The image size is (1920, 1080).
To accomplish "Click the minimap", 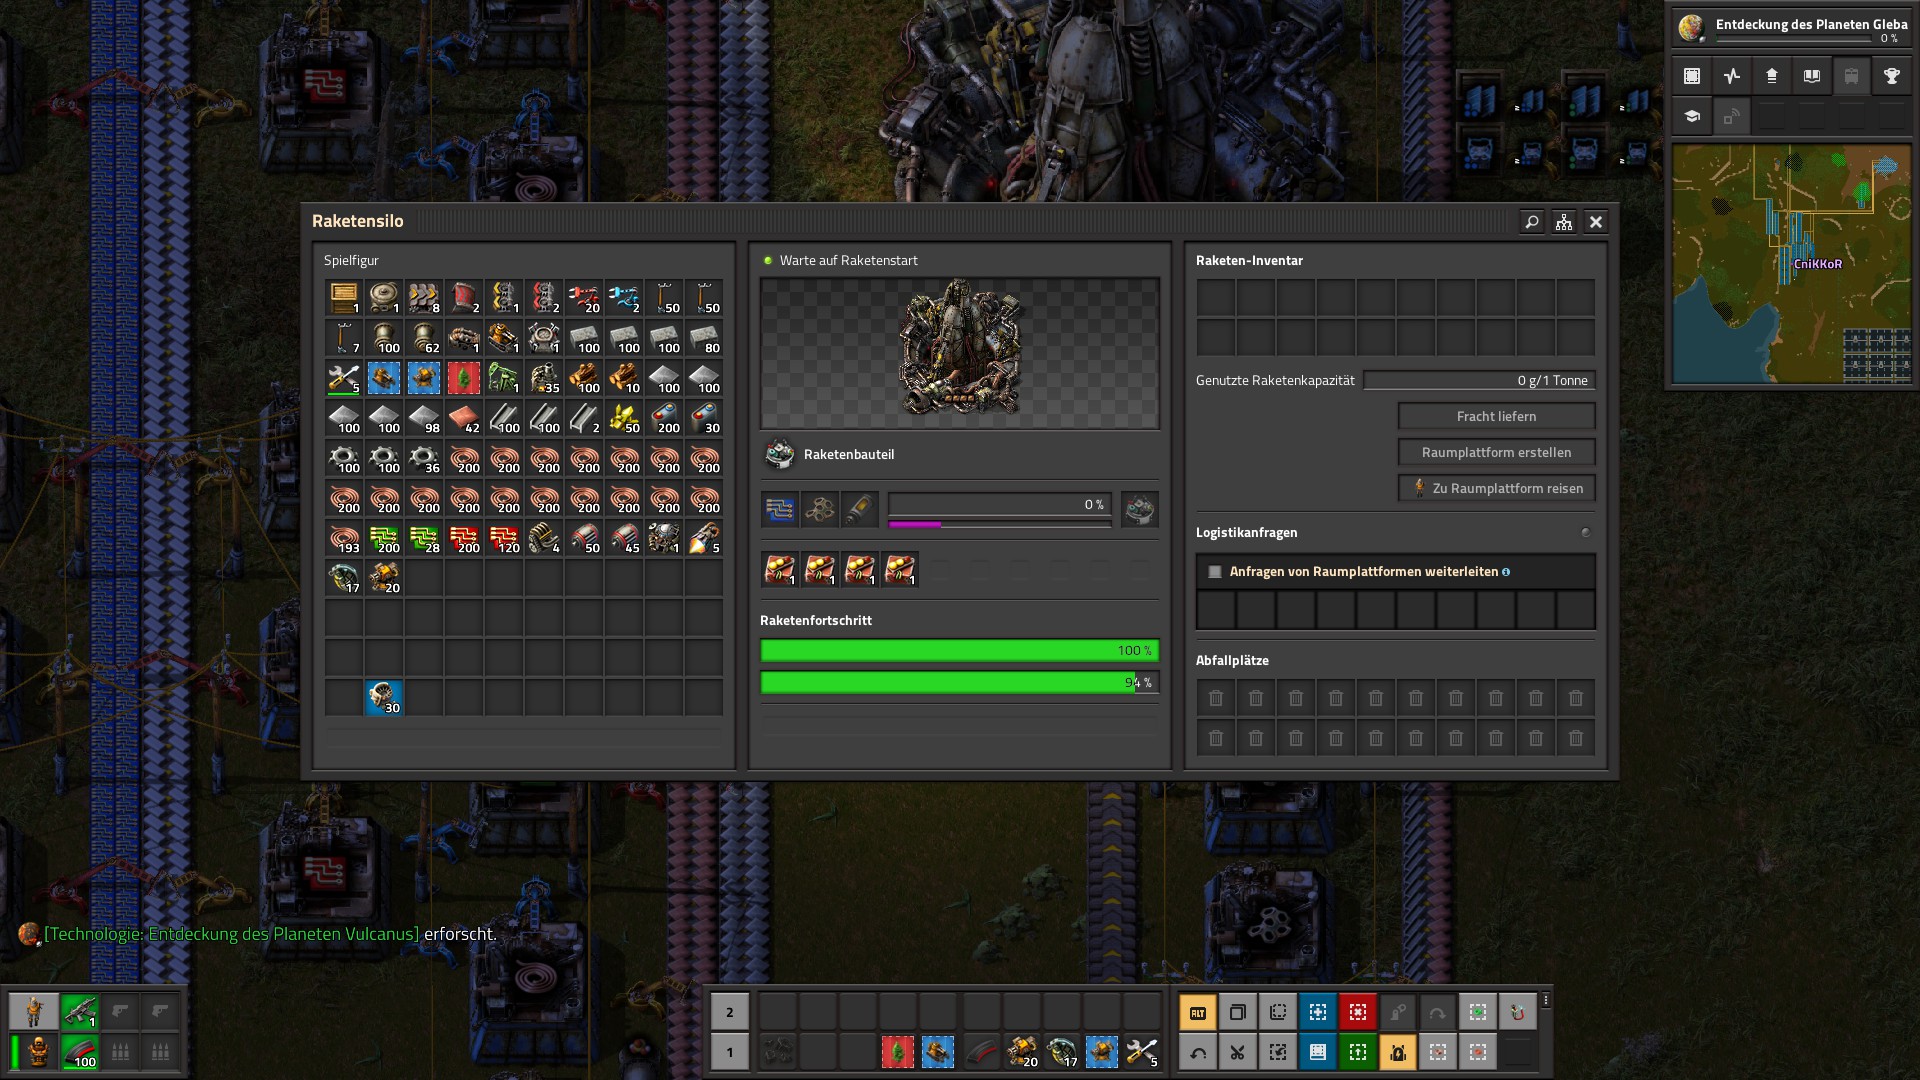I will 1791,264.
